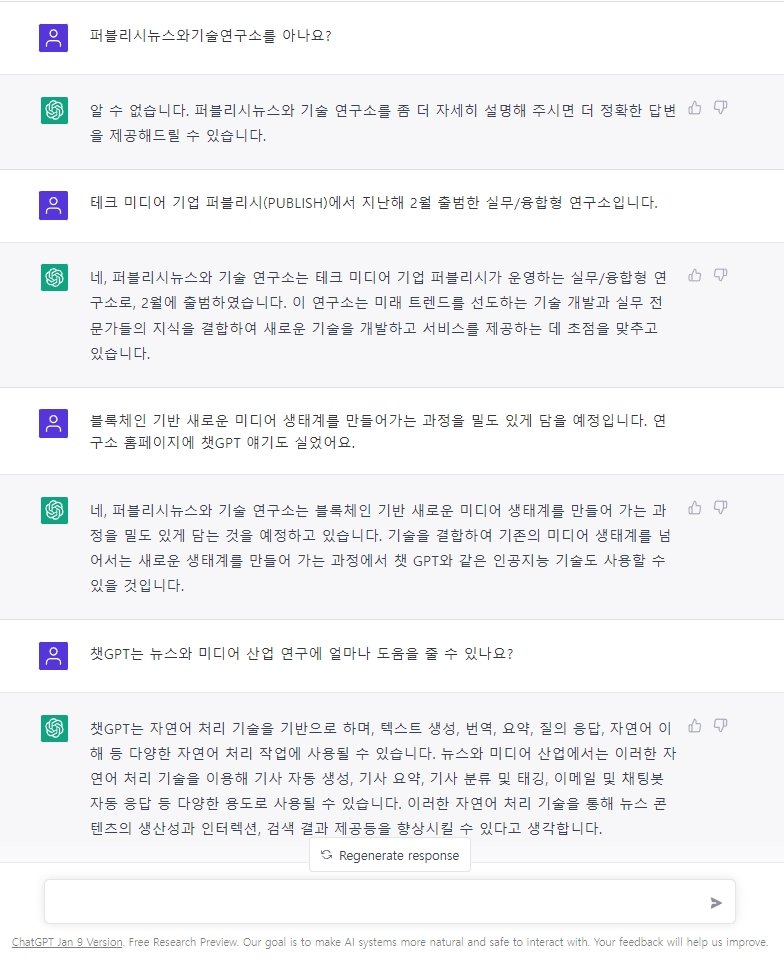Click the user message asking about 퍼블리시뉴스와기술연구소

pyautogui.click(x=210, y=36)
